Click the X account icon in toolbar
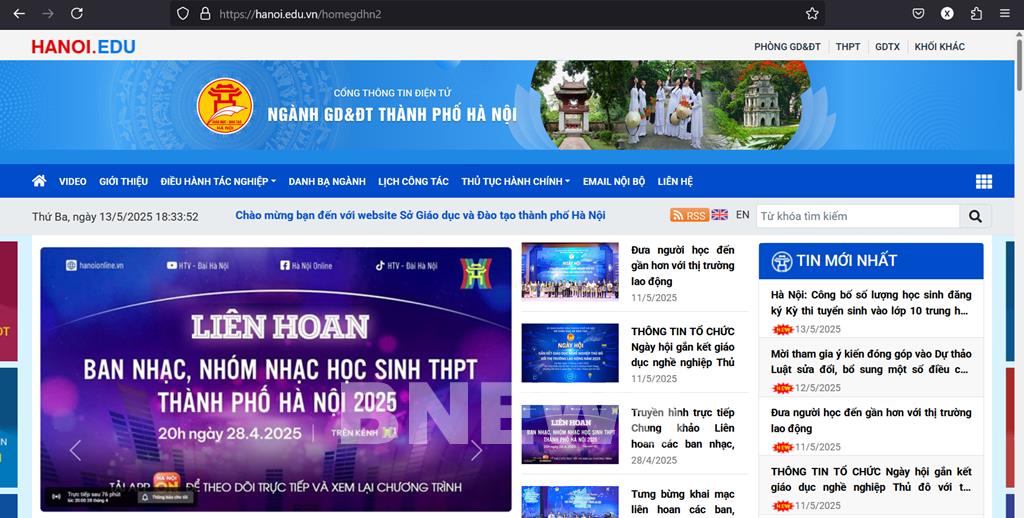The height and width of the screenshot is (518, 1024). click(947, 14)
